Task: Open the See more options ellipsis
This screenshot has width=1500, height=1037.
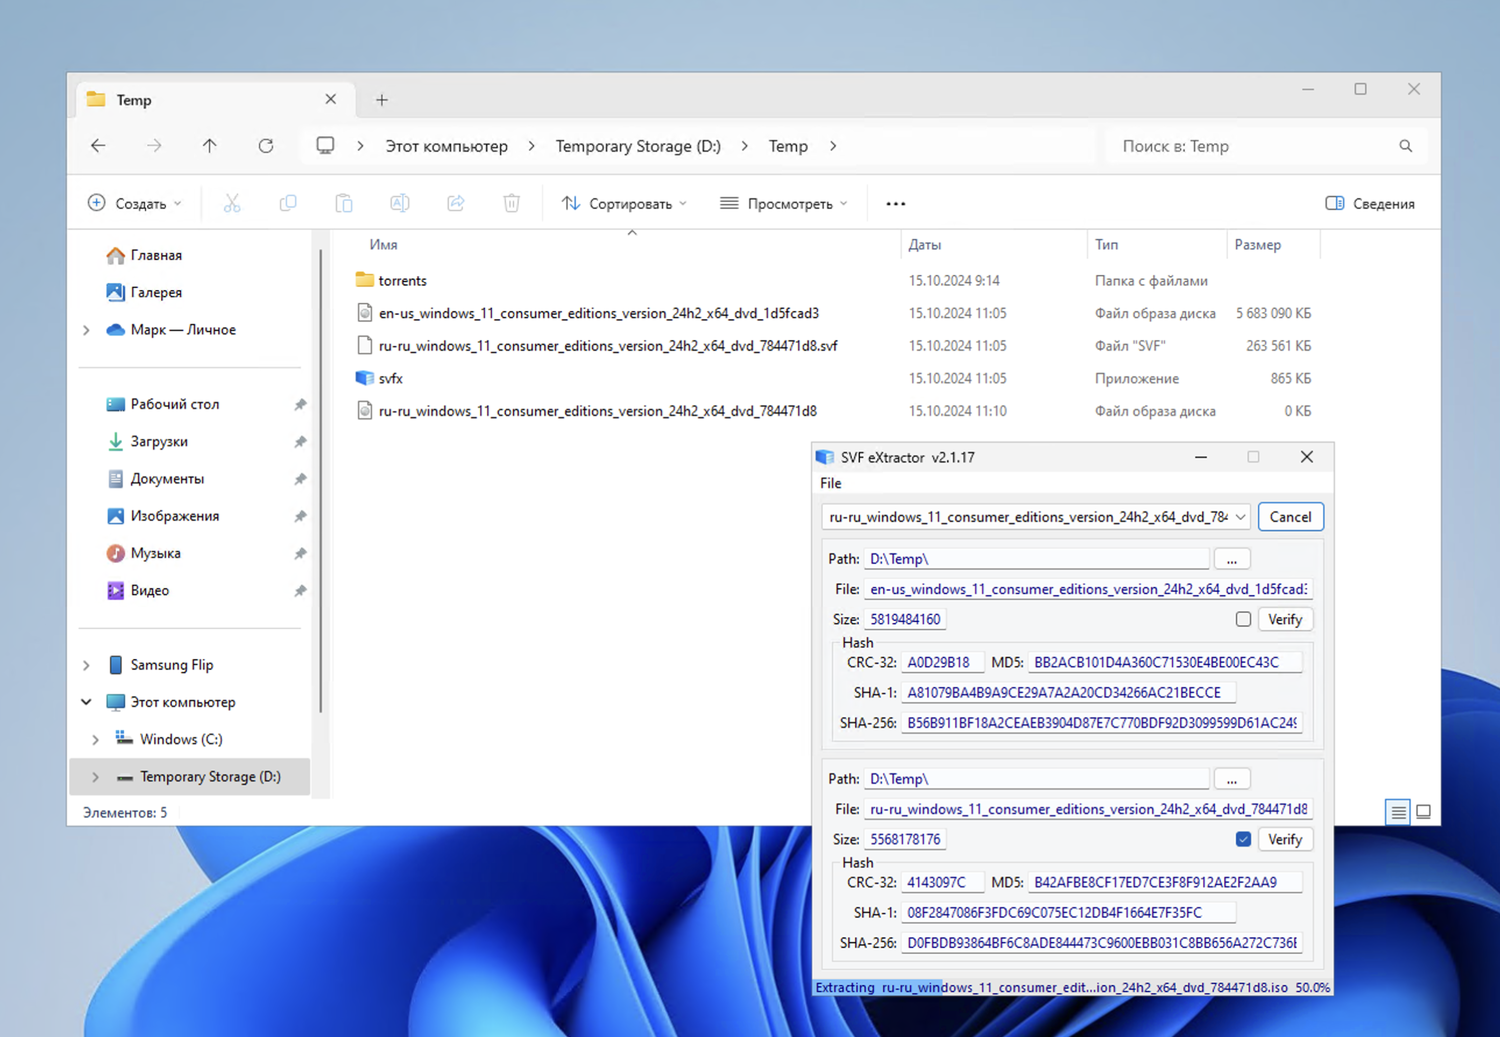Action: [896, 203]
